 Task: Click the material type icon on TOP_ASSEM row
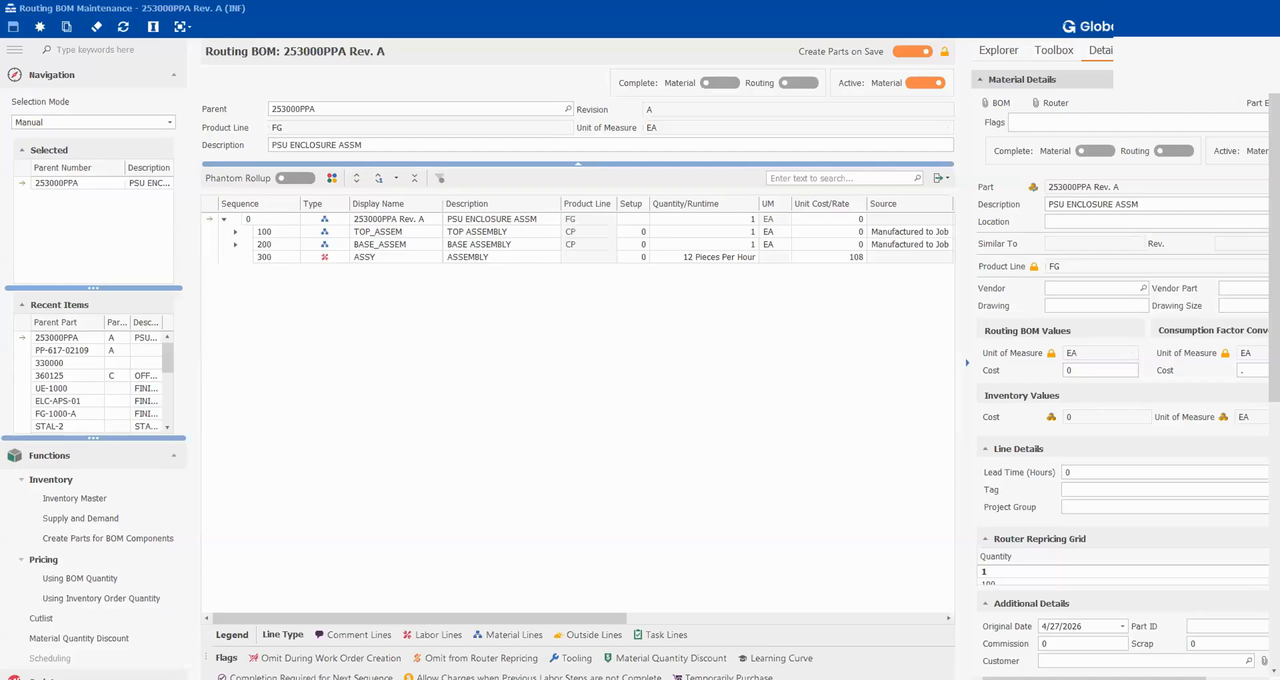(325, 232)
